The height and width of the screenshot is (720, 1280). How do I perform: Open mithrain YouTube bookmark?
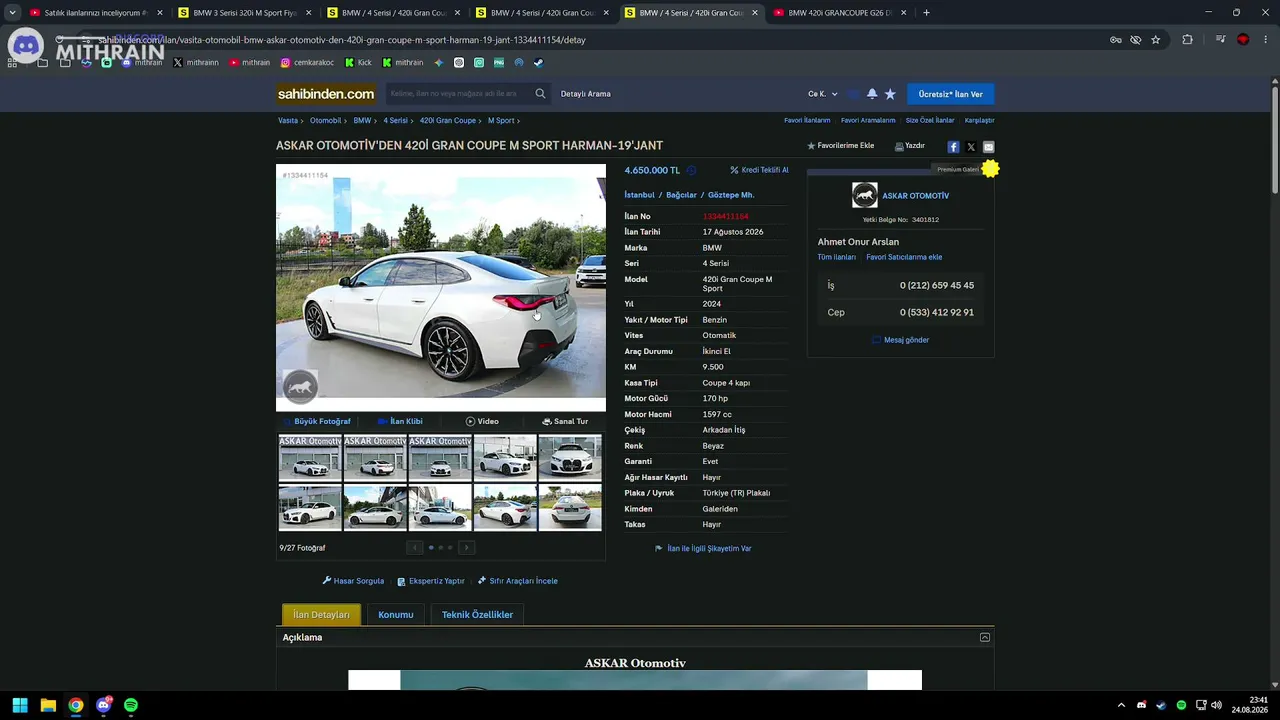point(249,62)
